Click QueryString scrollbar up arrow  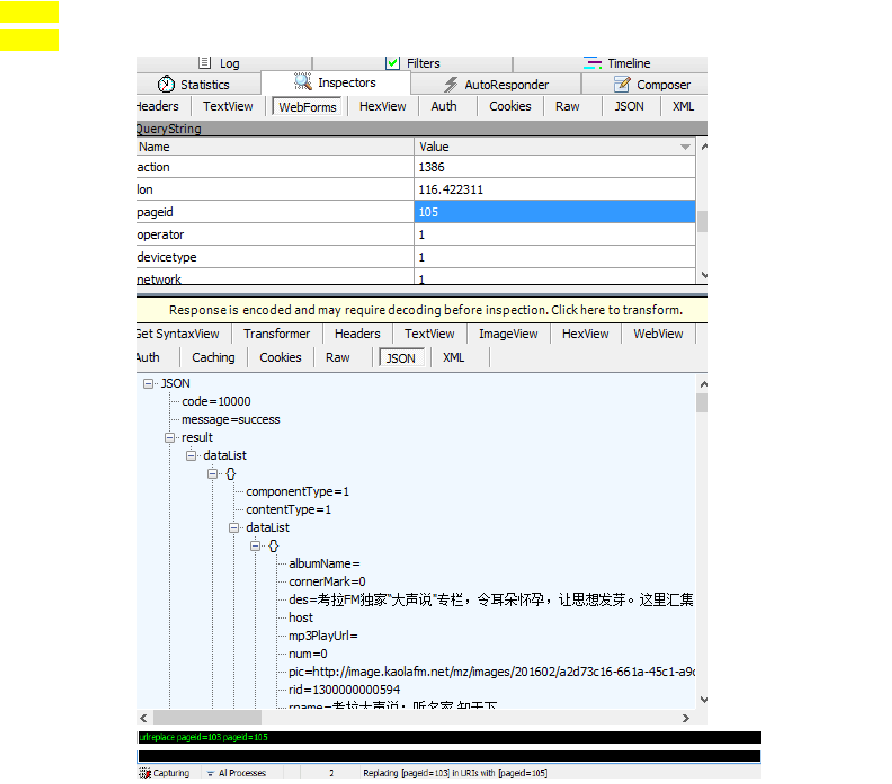tap(704, 147)
